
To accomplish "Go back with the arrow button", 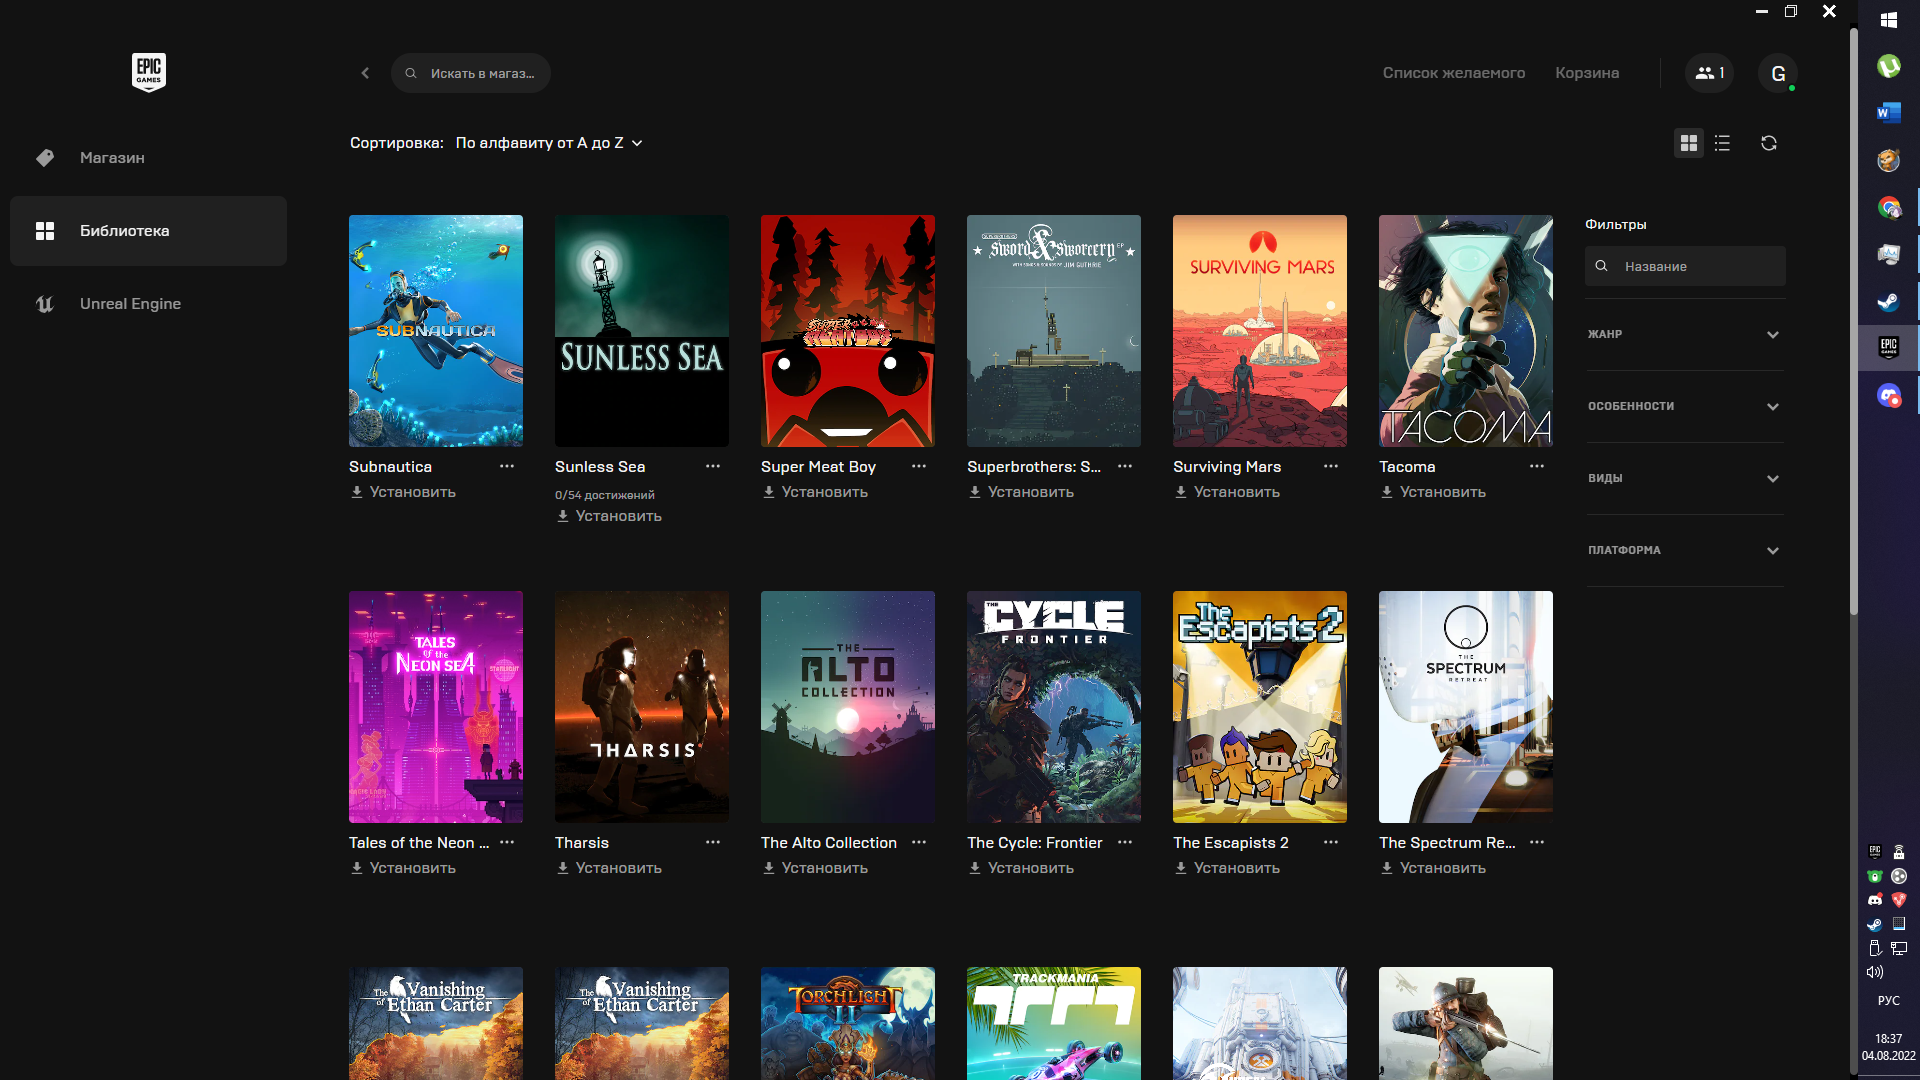I will 365,73.
